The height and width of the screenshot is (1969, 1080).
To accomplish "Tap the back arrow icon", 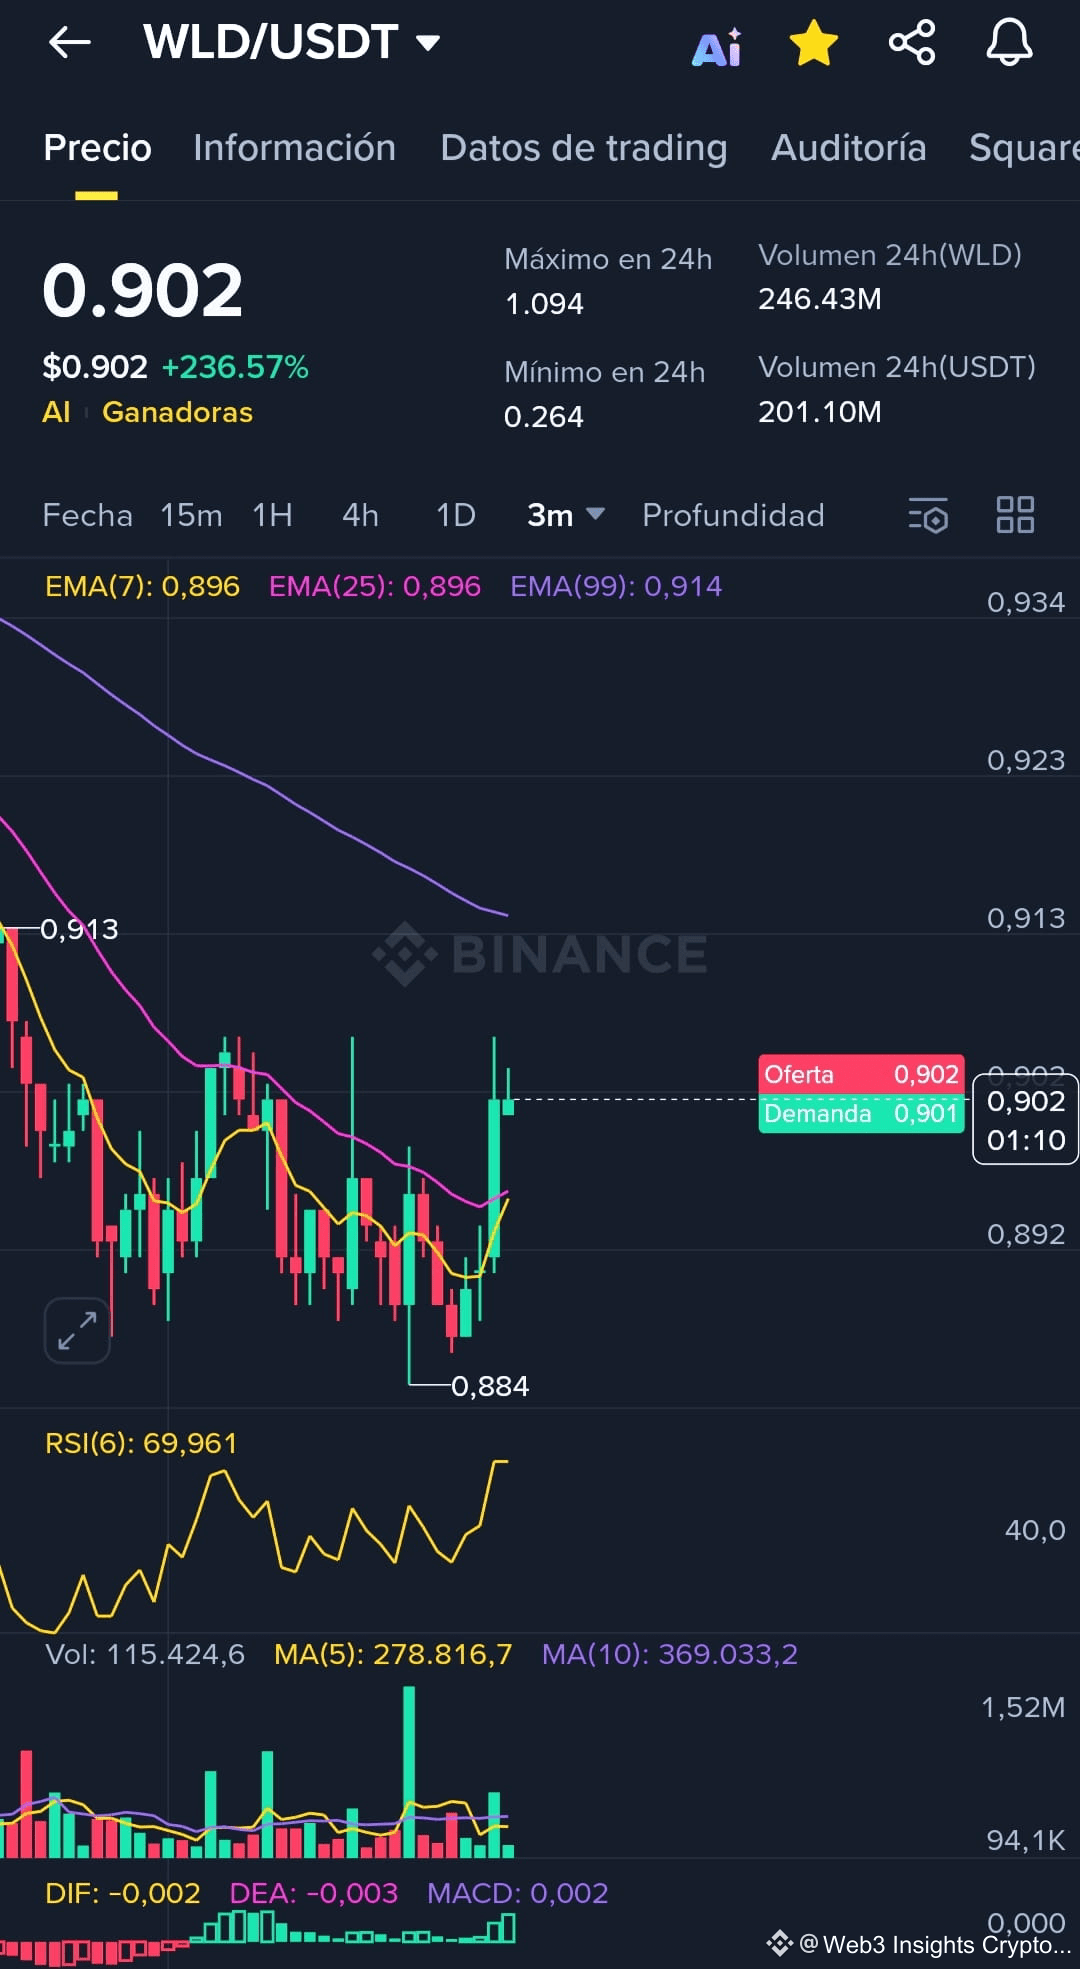I will [70, 42].
